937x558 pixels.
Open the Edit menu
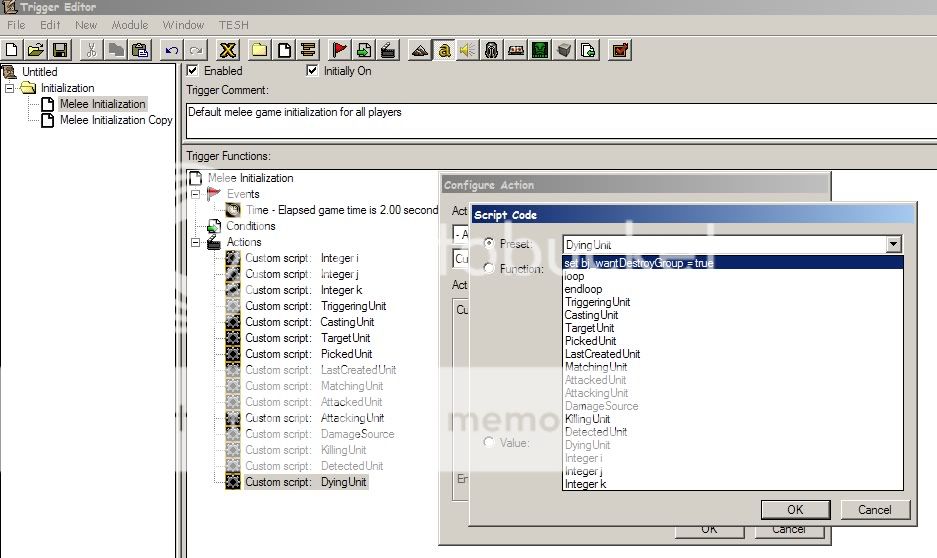point(50,25)
